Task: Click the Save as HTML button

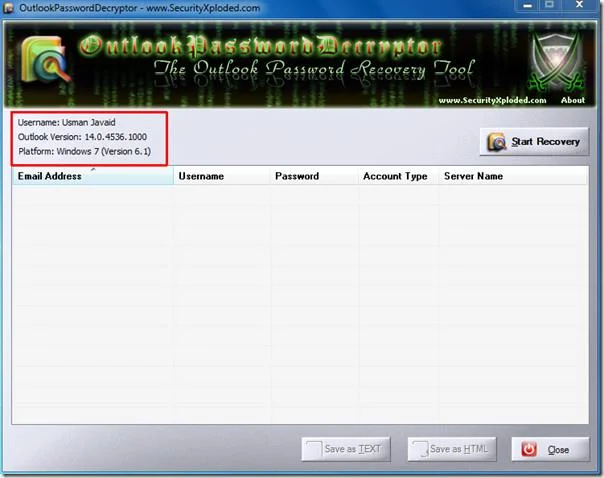Action: coord(452,449)
